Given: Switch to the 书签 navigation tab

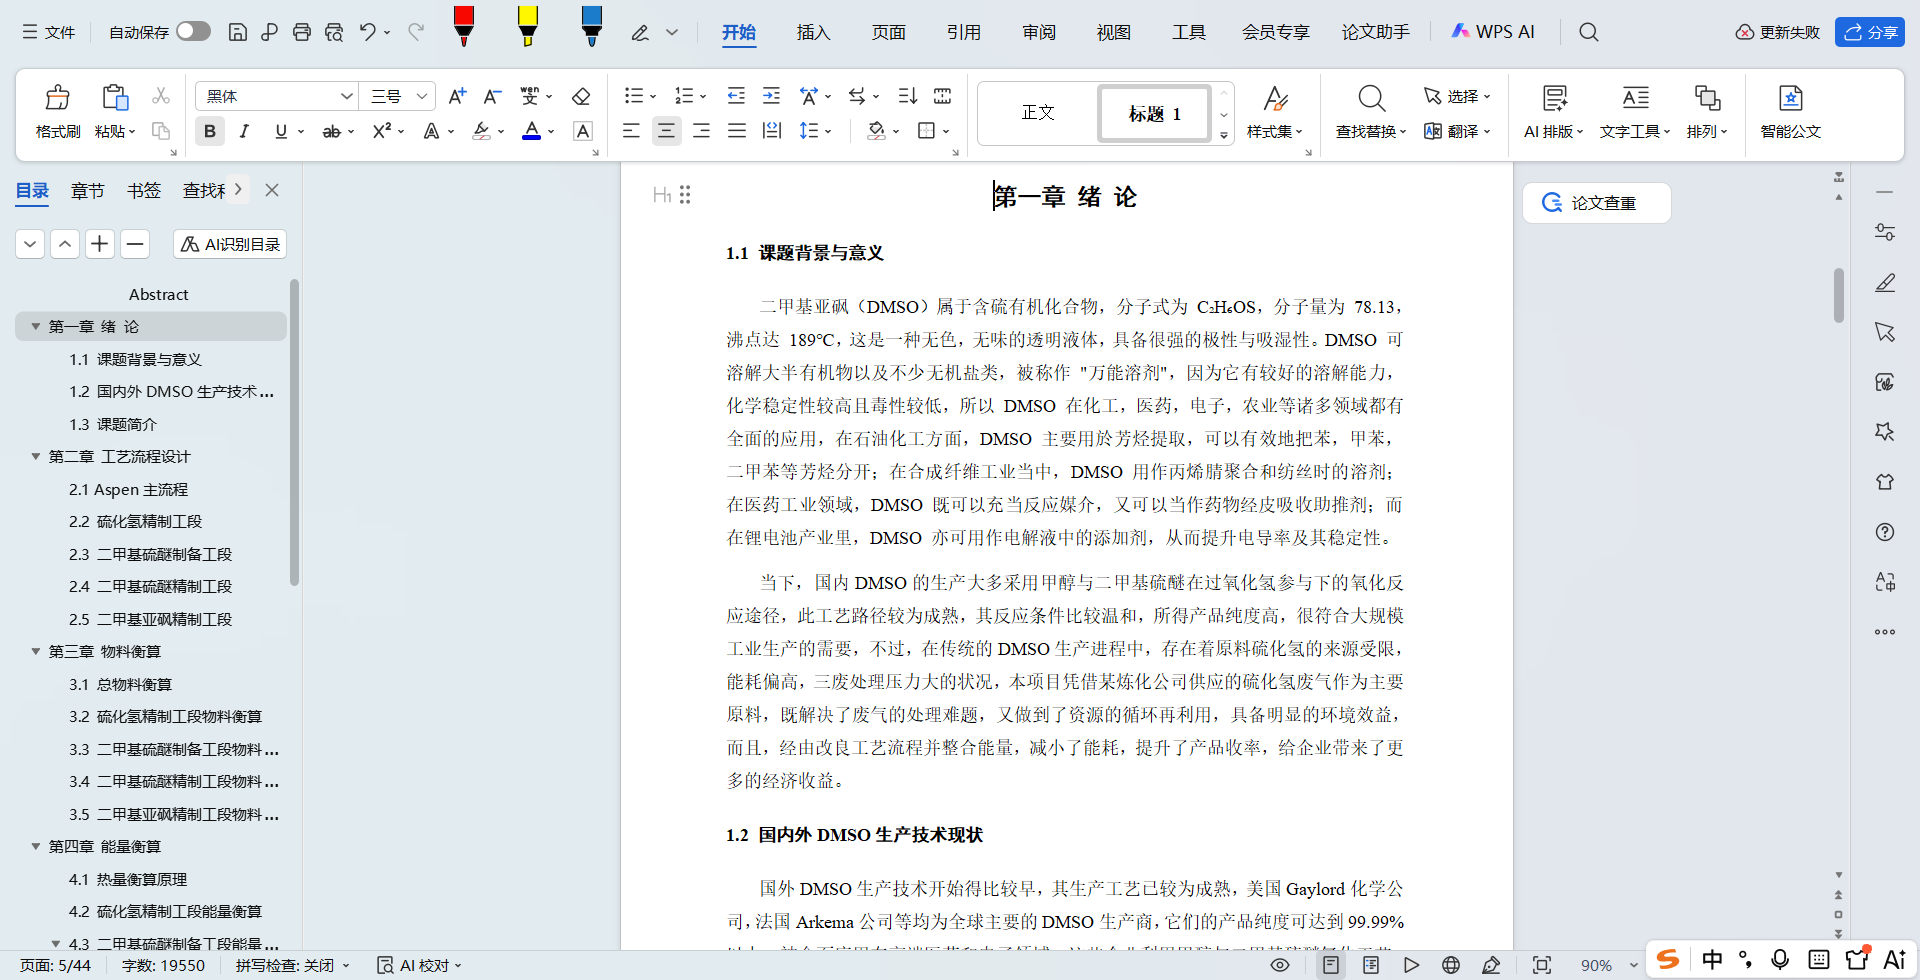Looking at the screenshot, I should 144,190.
